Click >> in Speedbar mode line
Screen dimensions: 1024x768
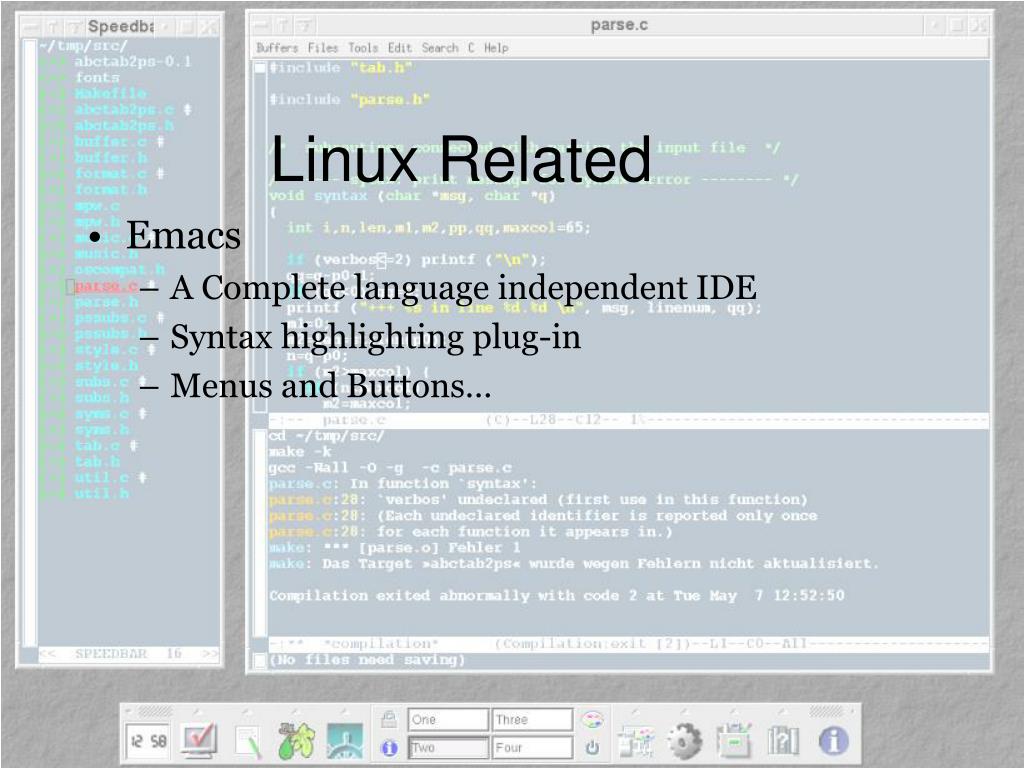pyautogui.click(x=210, y=654)
